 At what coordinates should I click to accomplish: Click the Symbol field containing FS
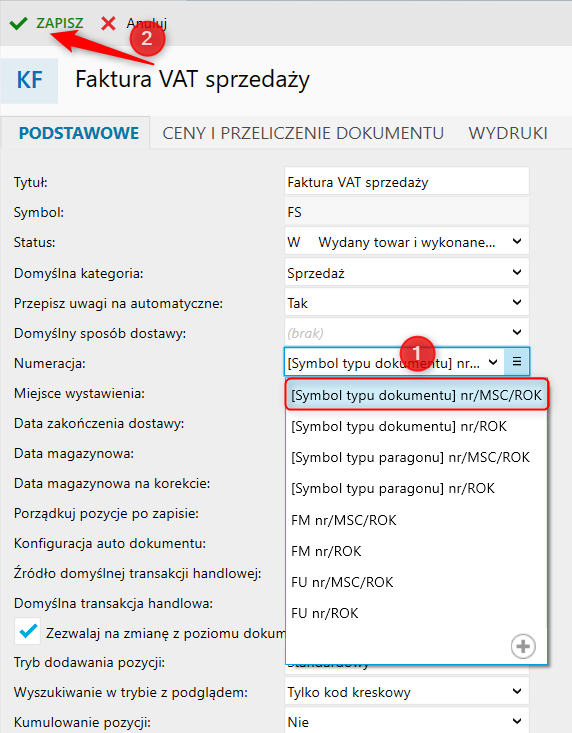tap(407, 212)
